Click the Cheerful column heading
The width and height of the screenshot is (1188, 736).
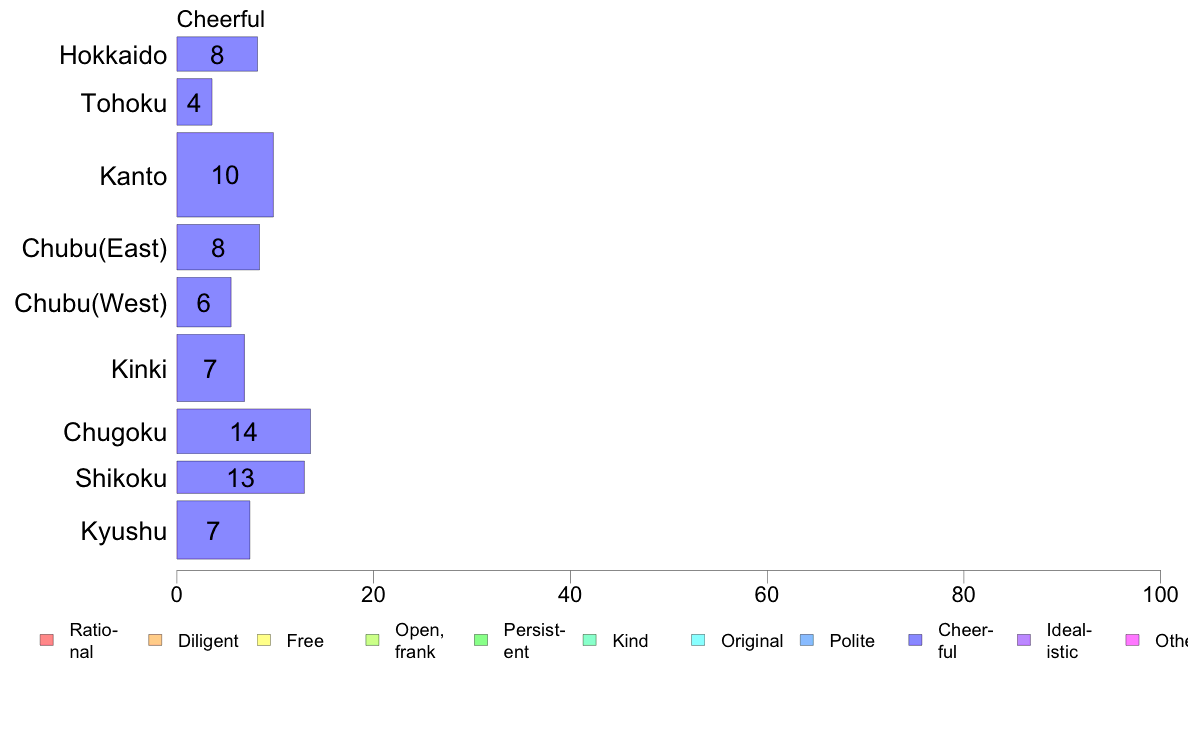(220, 19)
